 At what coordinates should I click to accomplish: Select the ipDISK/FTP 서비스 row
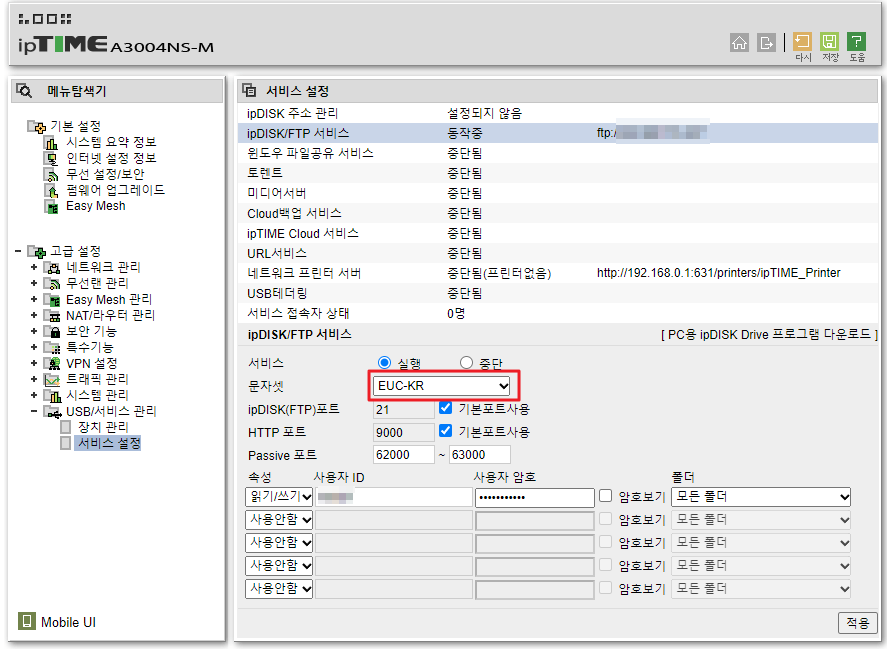tap(558, 134)
